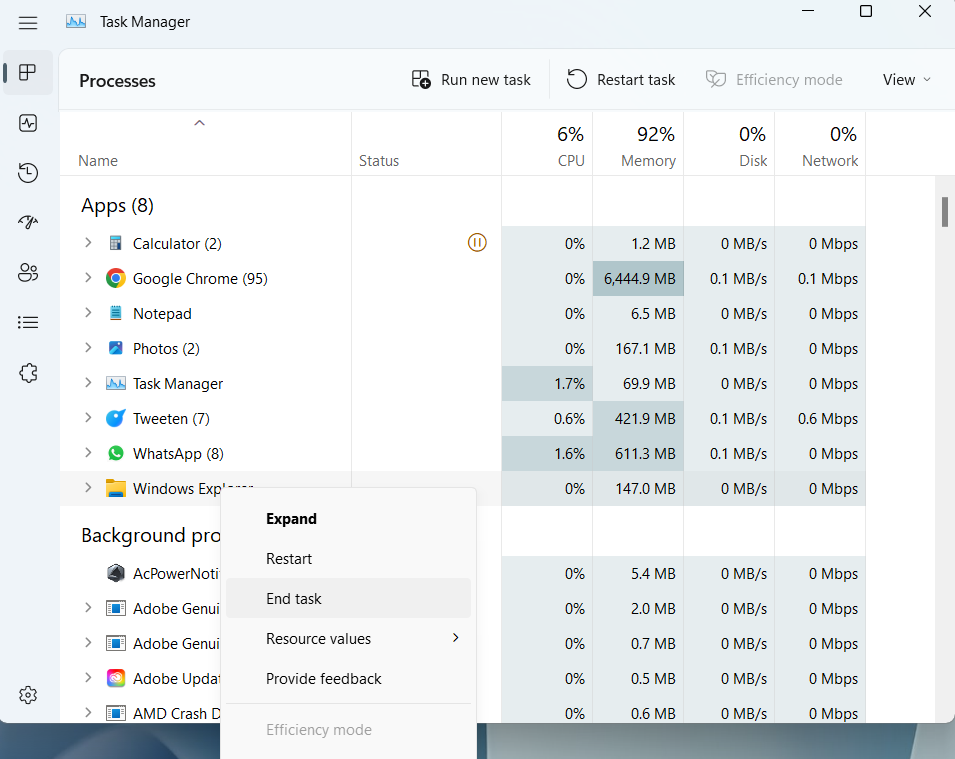Image resolution: width=955 pixels, height=759 pixels.
Task: Open Task Manager settings gear
Action: point(28,695)
